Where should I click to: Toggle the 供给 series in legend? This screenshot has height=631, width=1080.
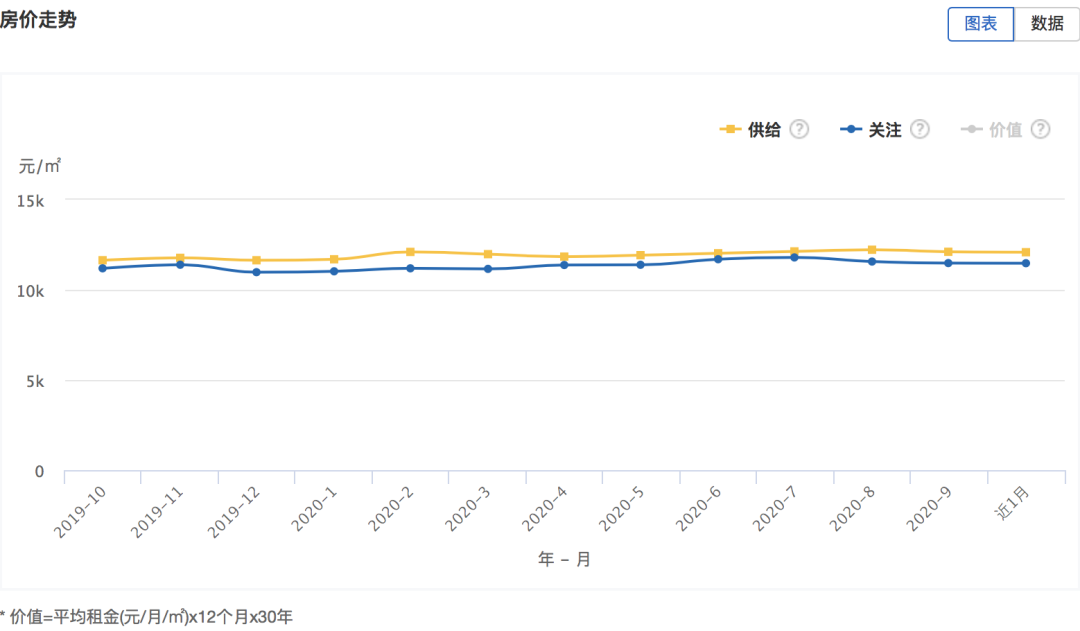[x=764, y=130]
